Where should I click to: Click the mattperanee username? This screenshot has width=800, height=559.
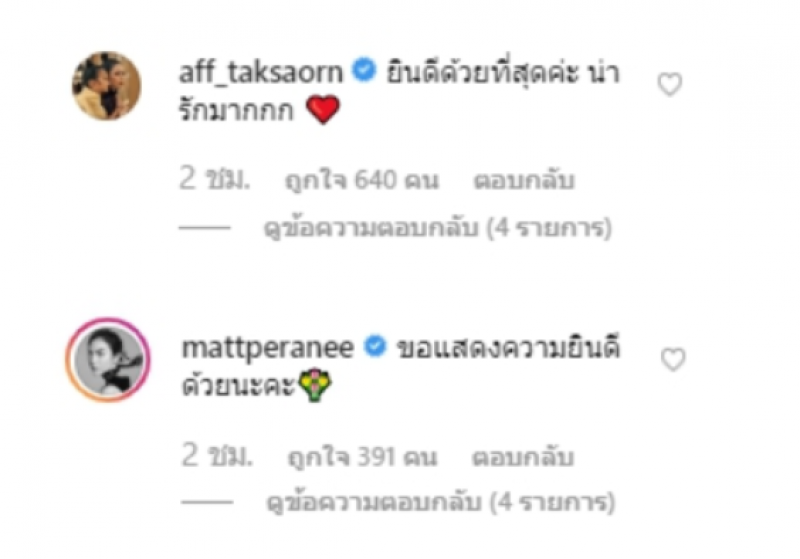[x=267, y=348]
